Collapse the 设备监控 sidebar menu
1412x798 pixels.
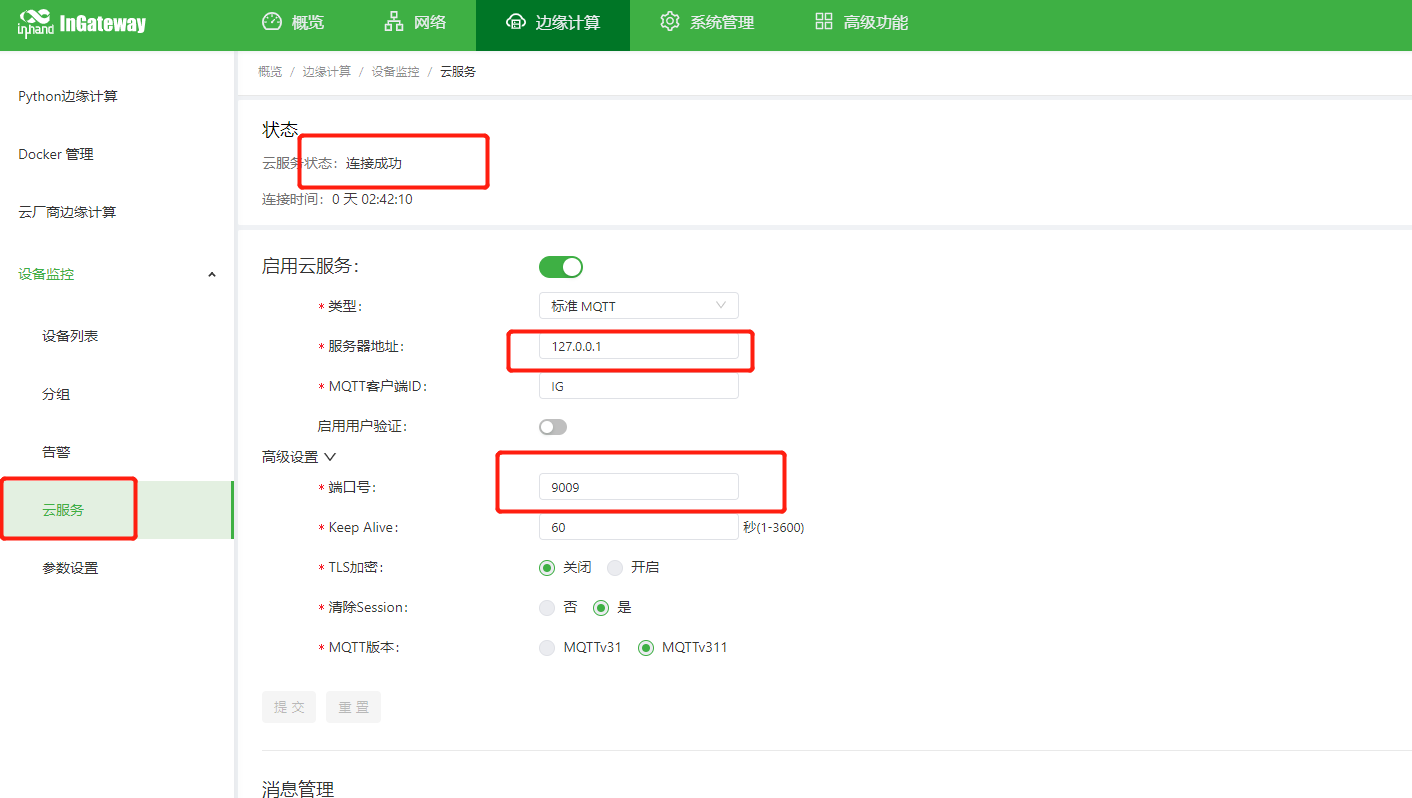pyautogui.click(x=211, y=275)
